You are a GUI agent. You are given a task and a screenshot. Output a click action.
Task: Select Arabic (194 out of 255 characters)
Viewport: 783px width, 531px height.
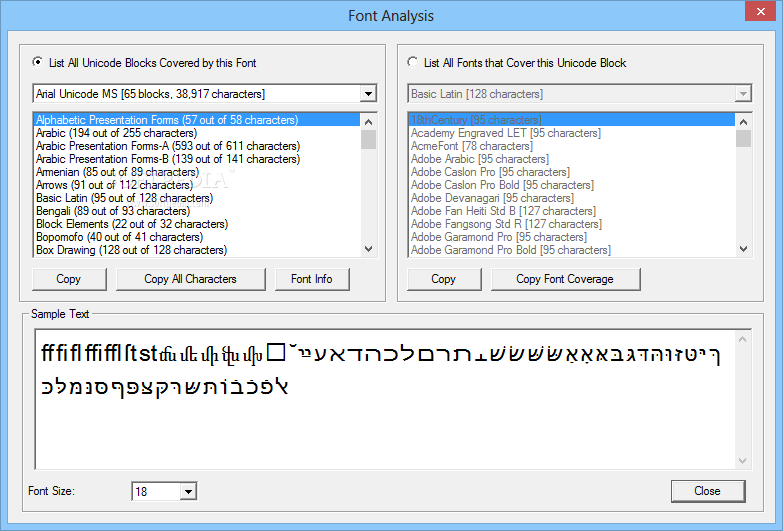[197, 133]
